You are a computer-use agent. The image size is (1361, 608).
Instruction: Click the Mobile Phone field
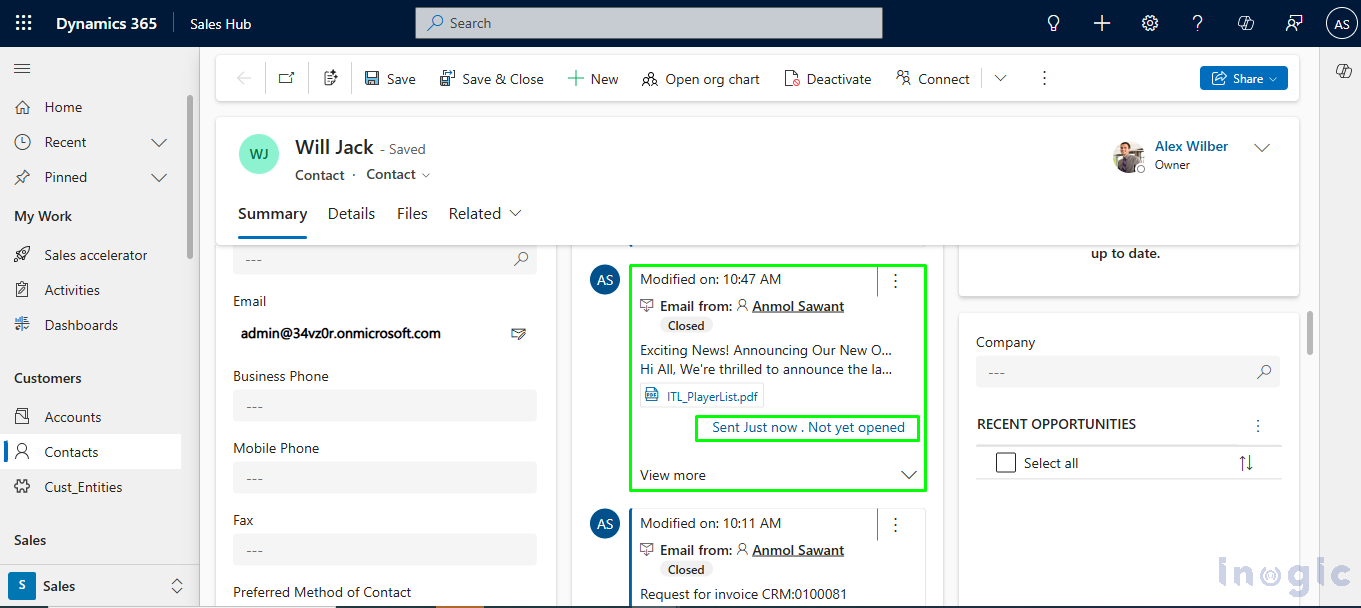coord(385,478)
